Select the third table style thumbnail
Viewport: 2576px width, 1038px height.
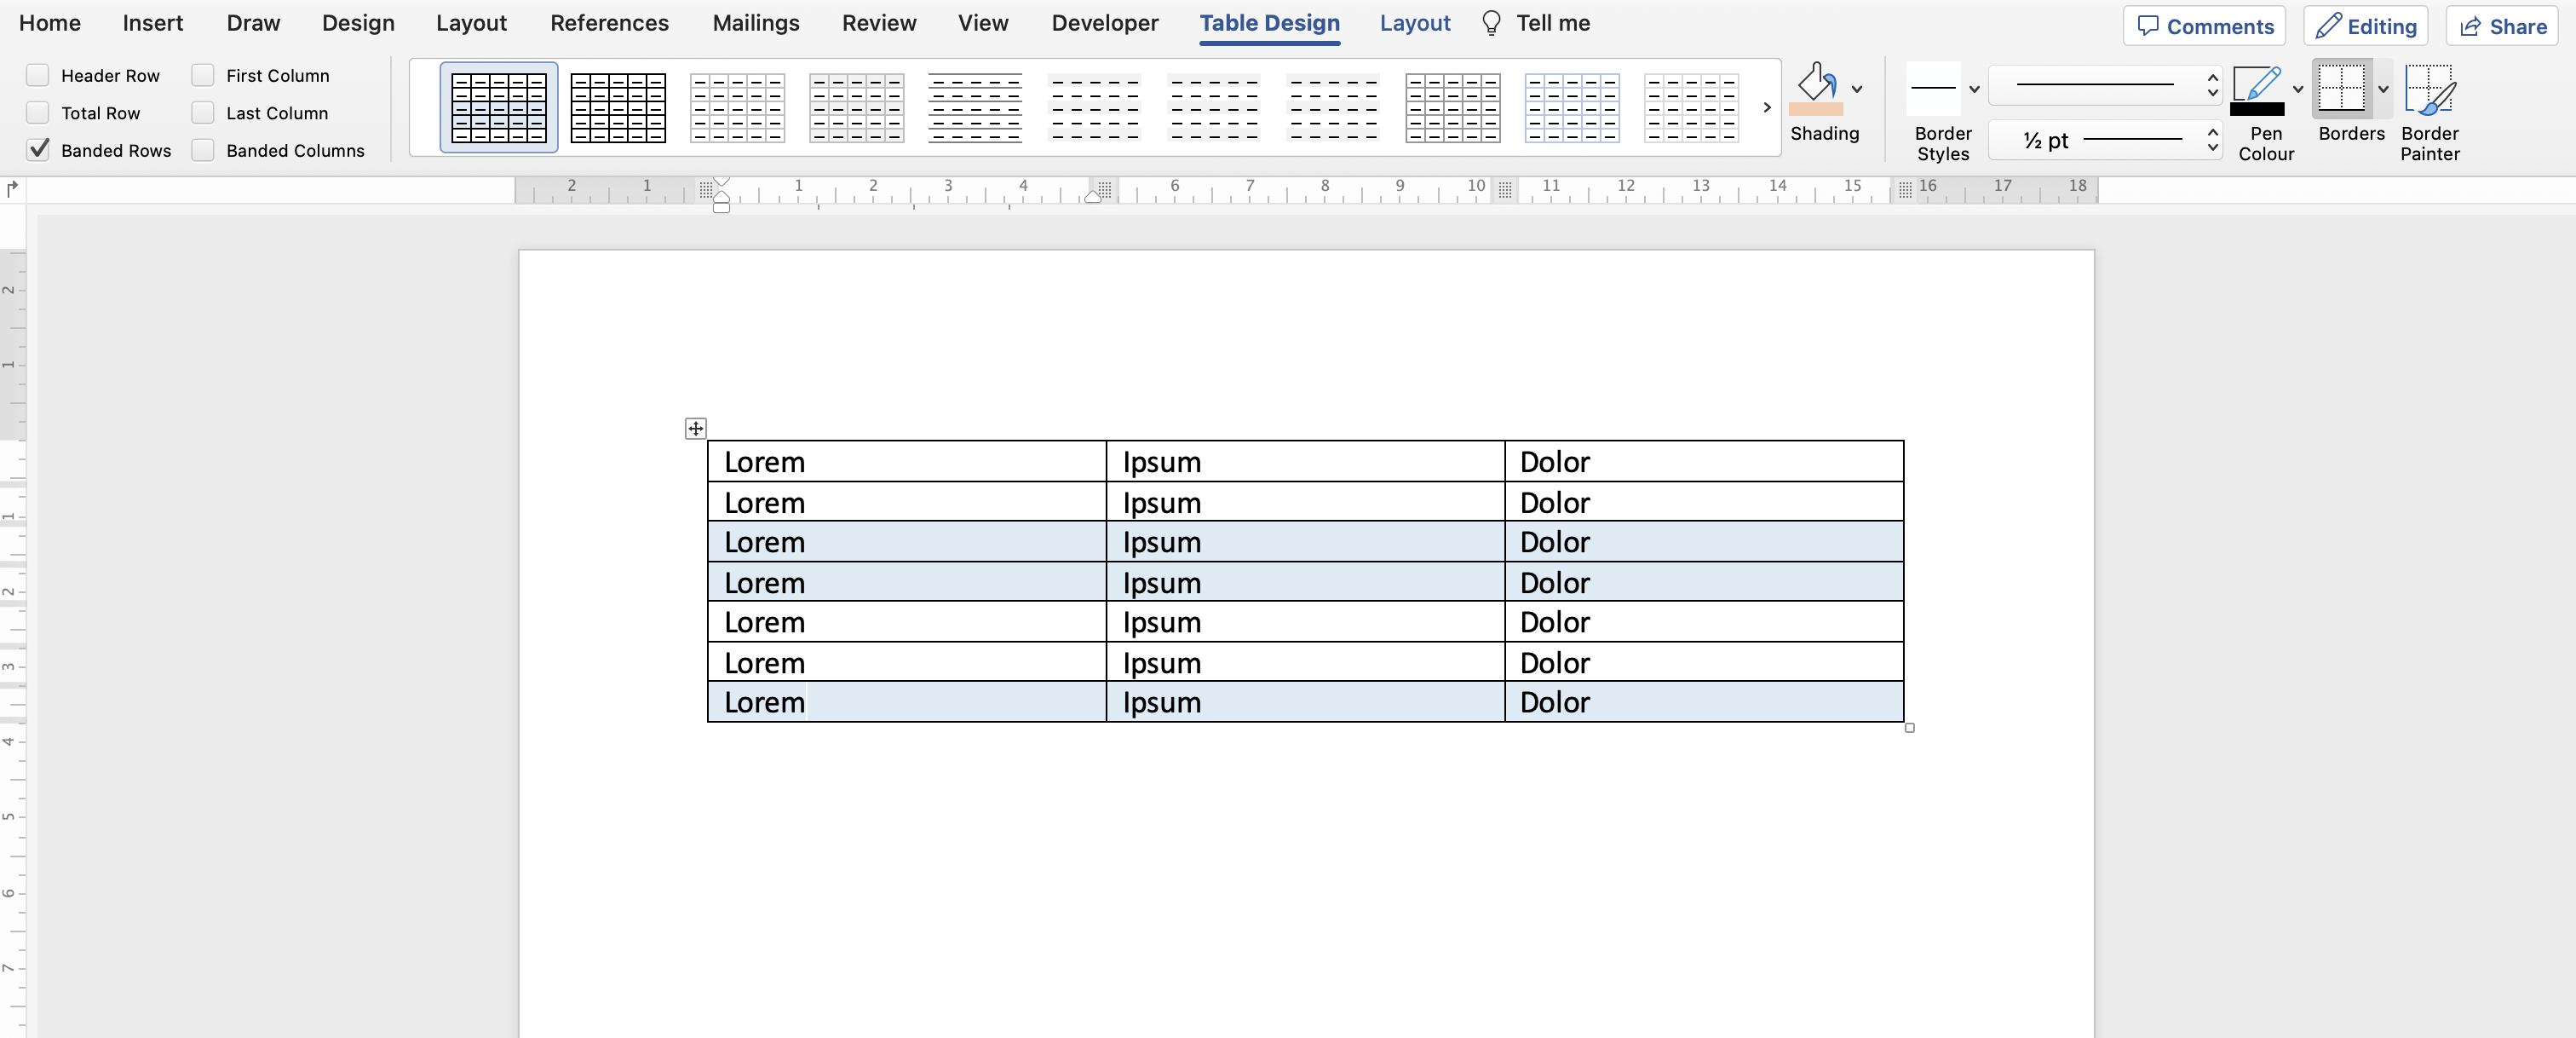click(x=737, y=107)
